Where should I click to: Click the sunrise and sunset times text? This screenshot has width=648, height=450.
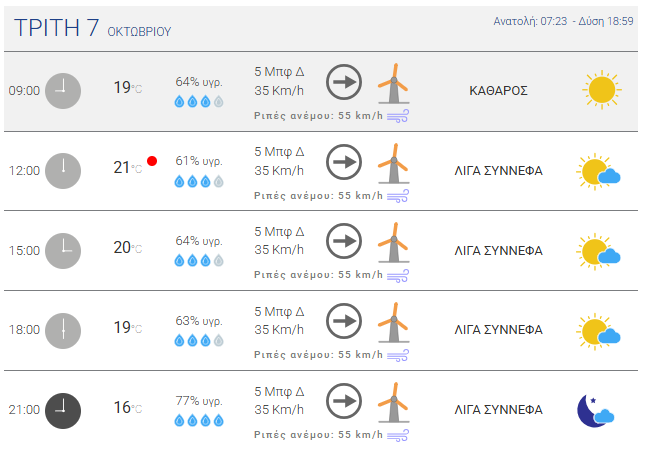click(563, 21)
